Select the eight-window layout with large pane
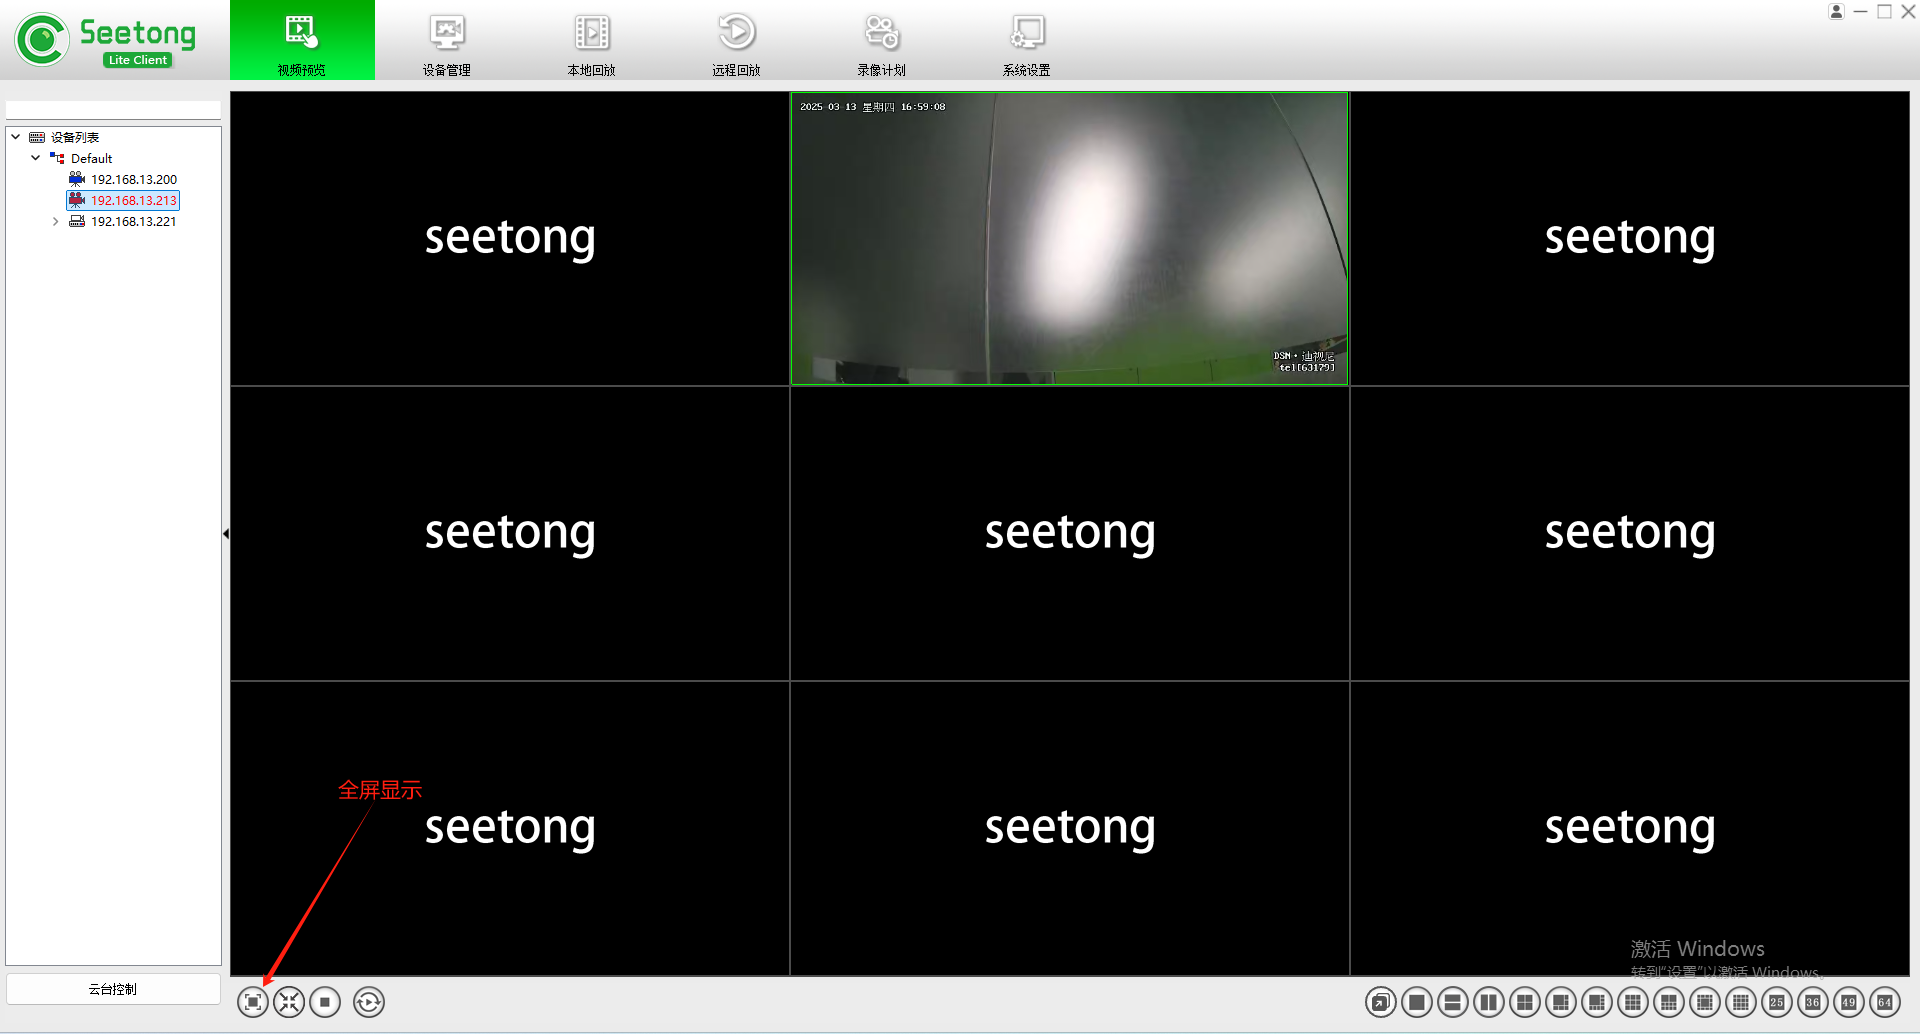 pos(1597,1002)
